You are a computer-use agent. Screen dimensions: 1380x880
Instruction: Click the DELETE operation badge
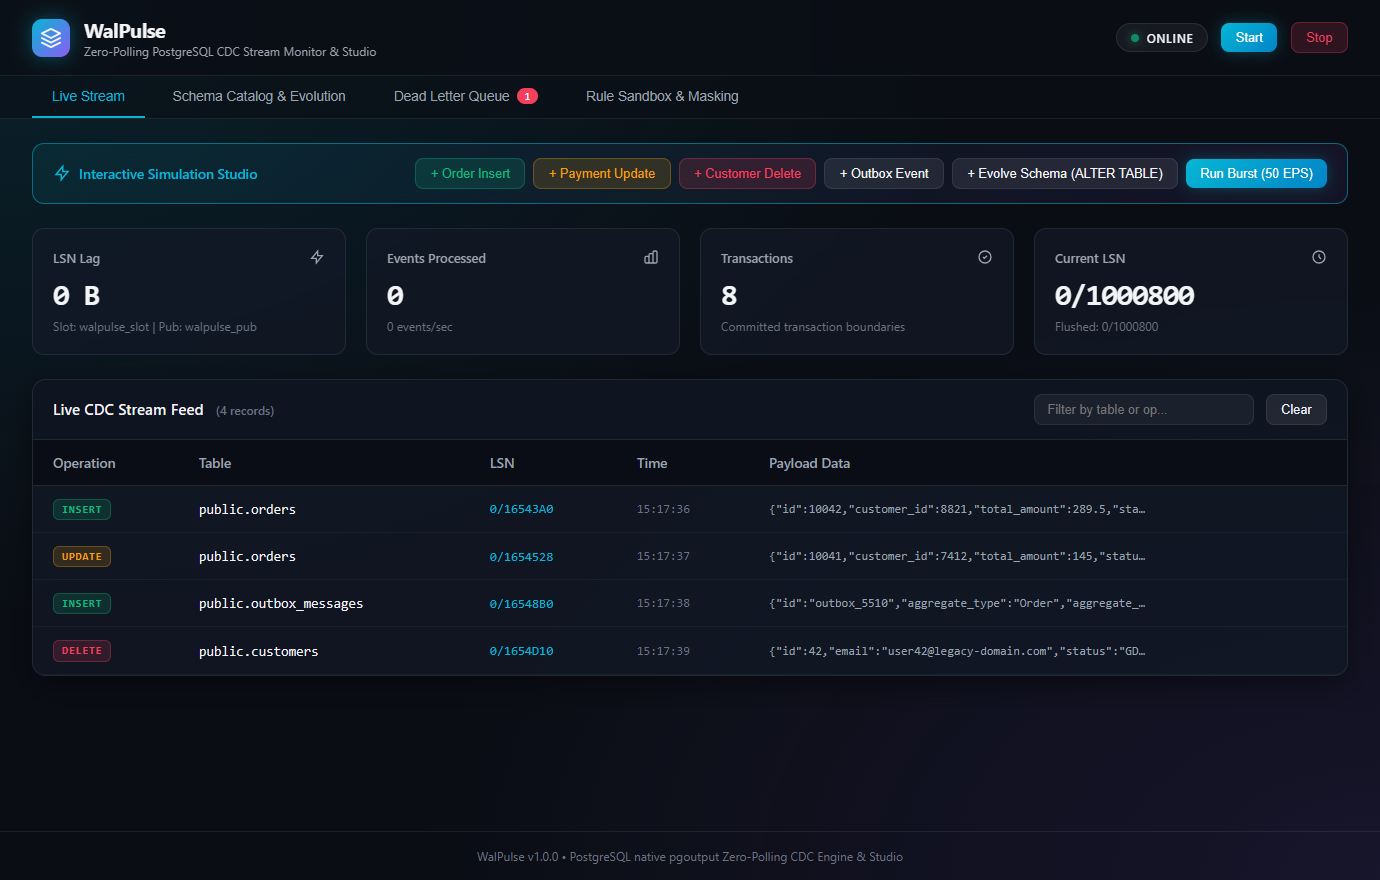pos(82,651)
